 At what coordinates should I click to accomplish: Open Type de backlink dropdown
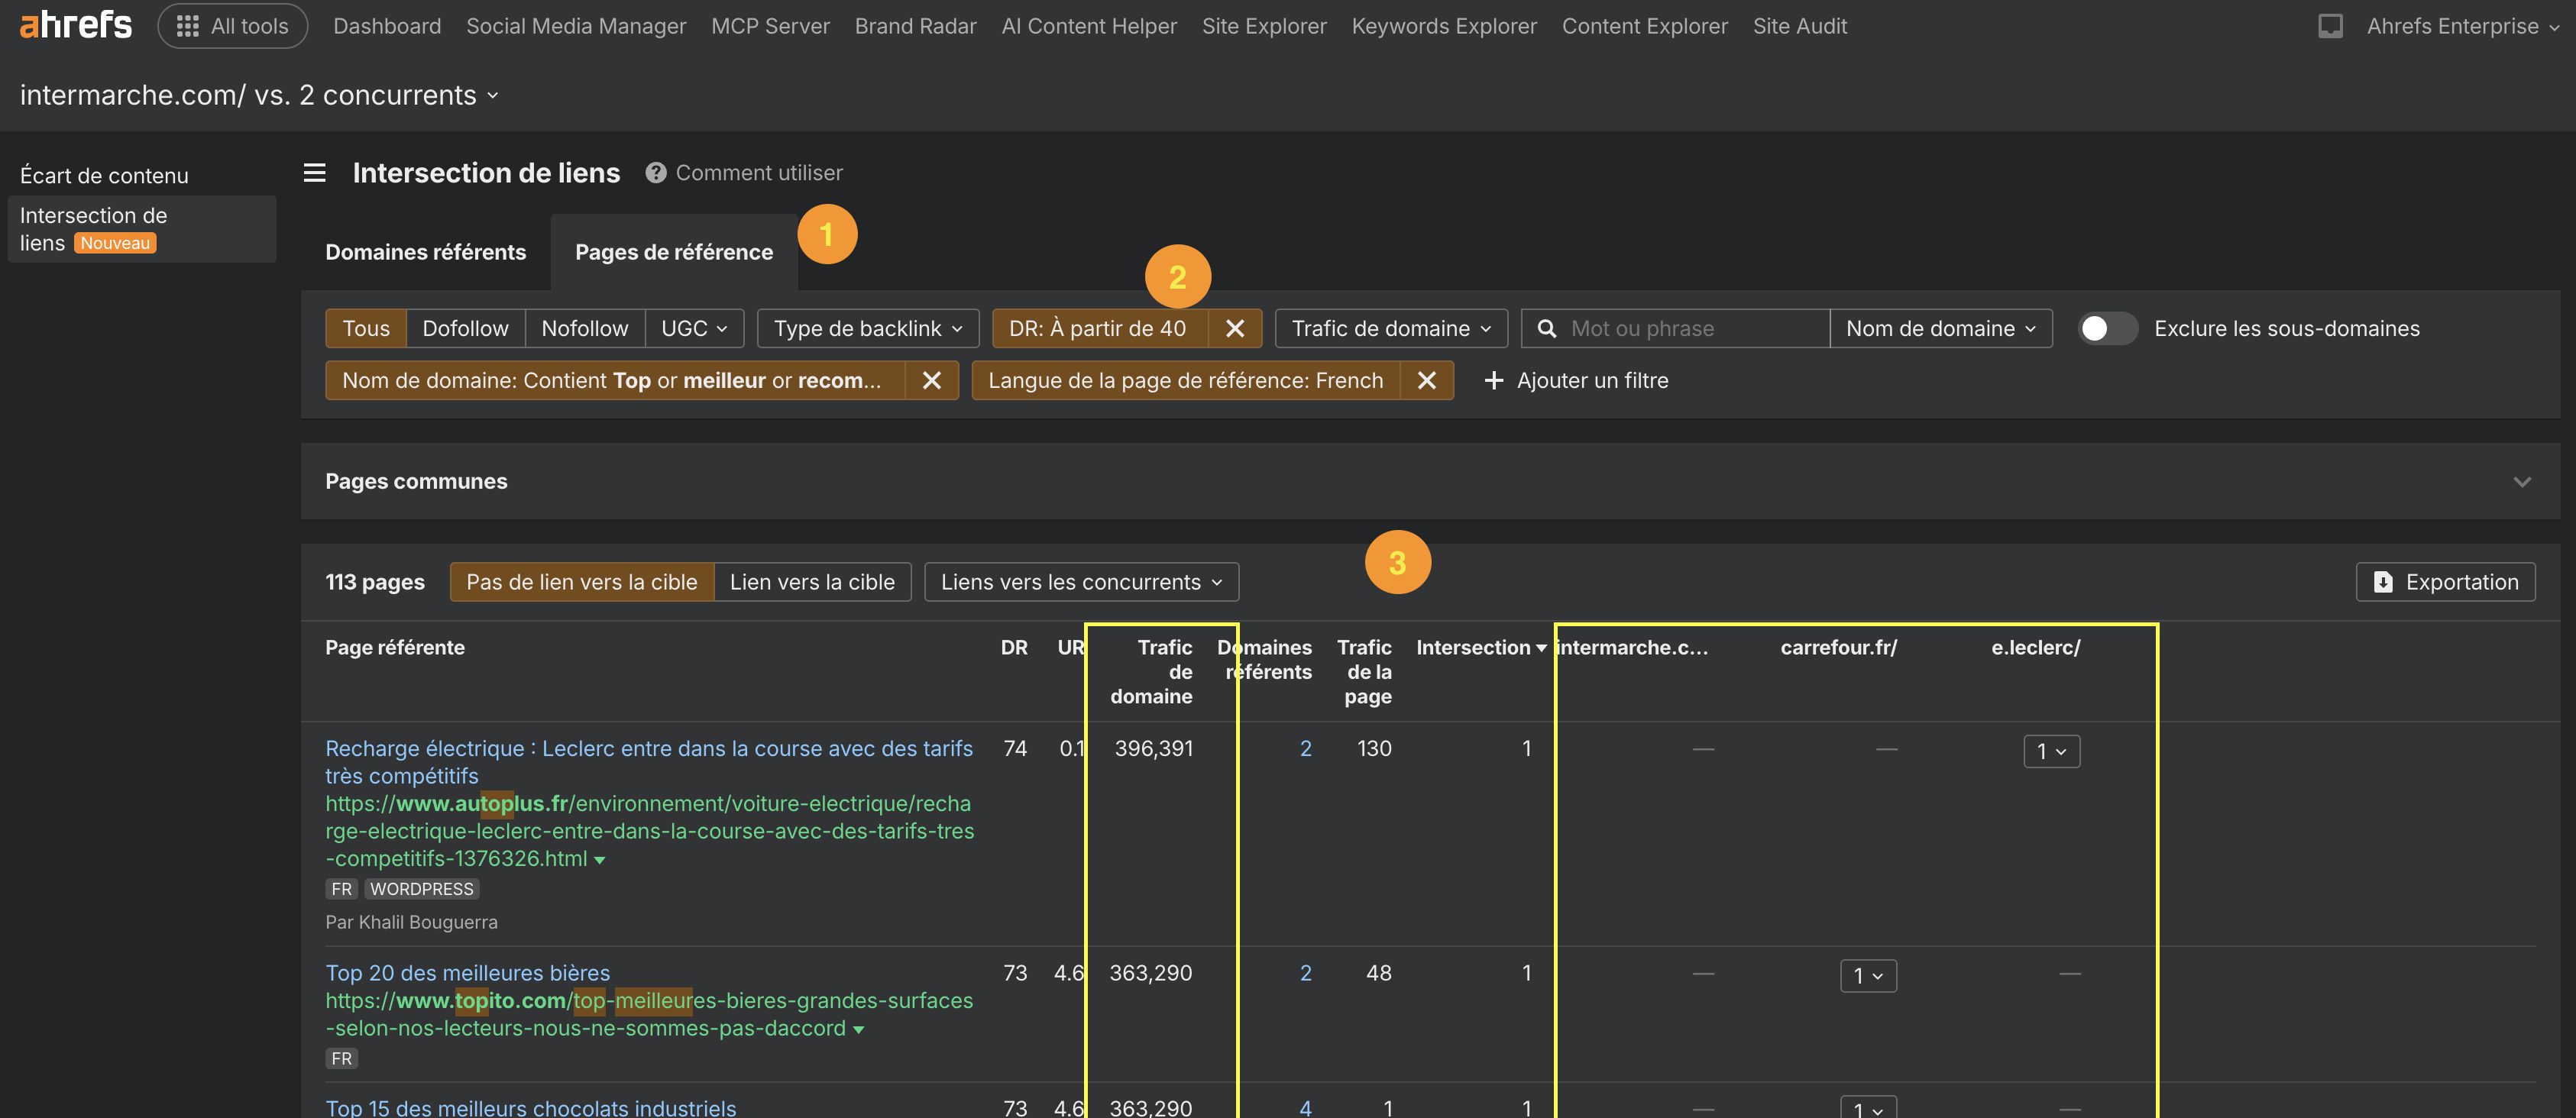coord(867,328)
